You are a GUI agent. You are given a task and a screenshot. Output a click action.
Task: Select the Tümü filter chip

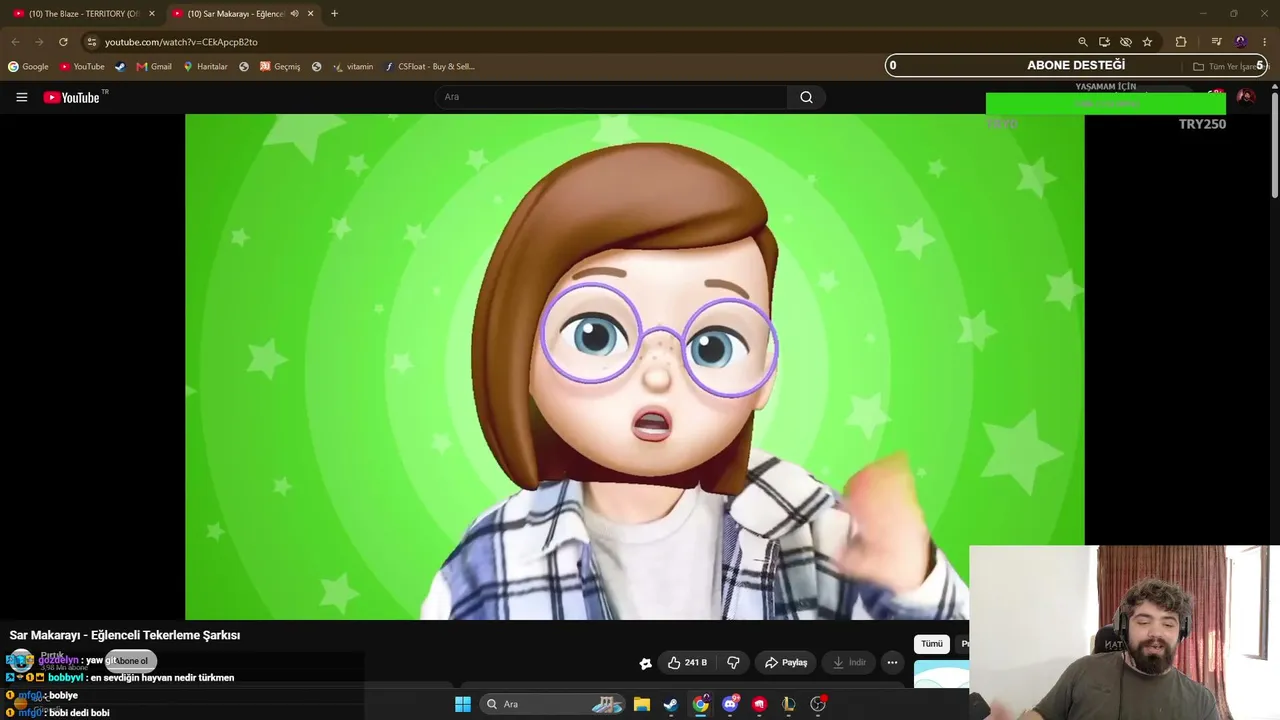point(931,644)
